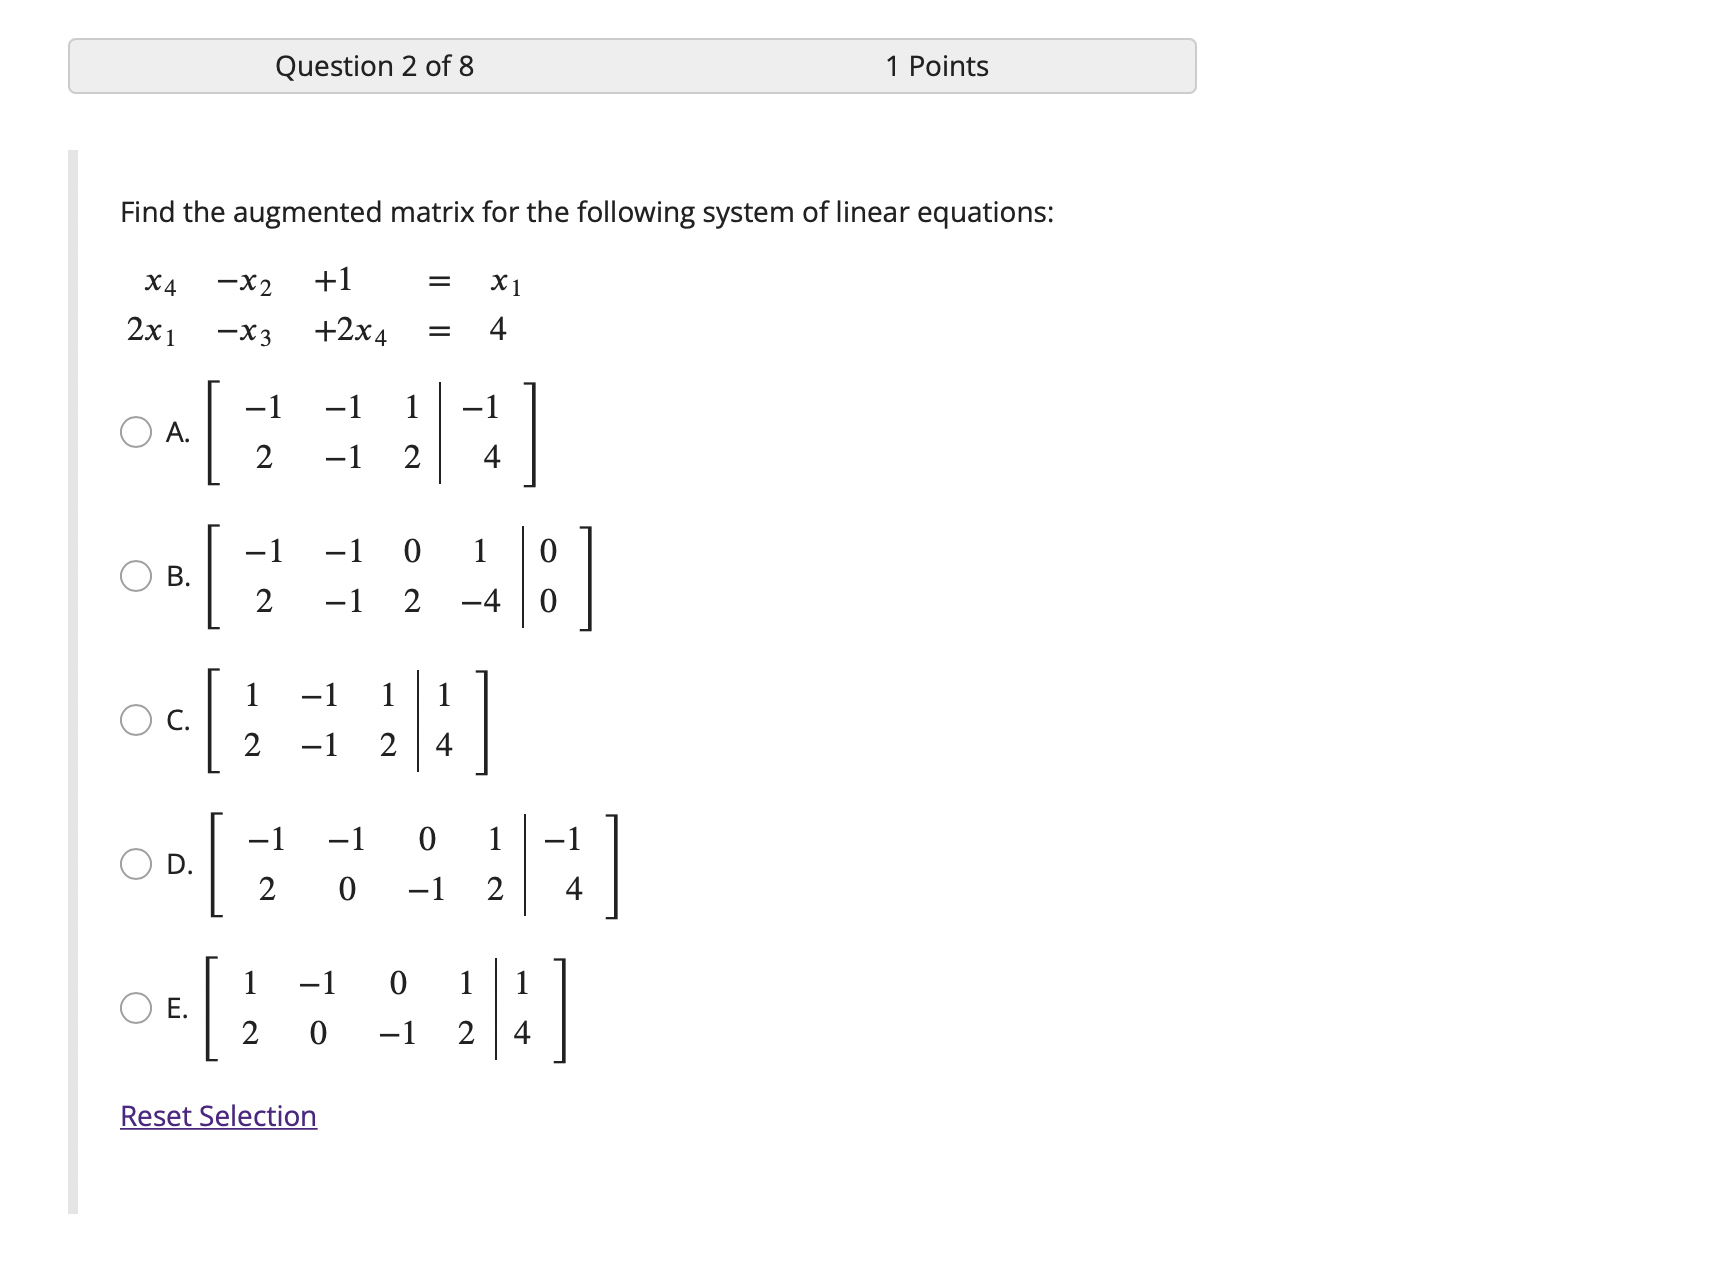1710x1266 pixels.
Task: Click the question prompt text
Action: [586, 212]
